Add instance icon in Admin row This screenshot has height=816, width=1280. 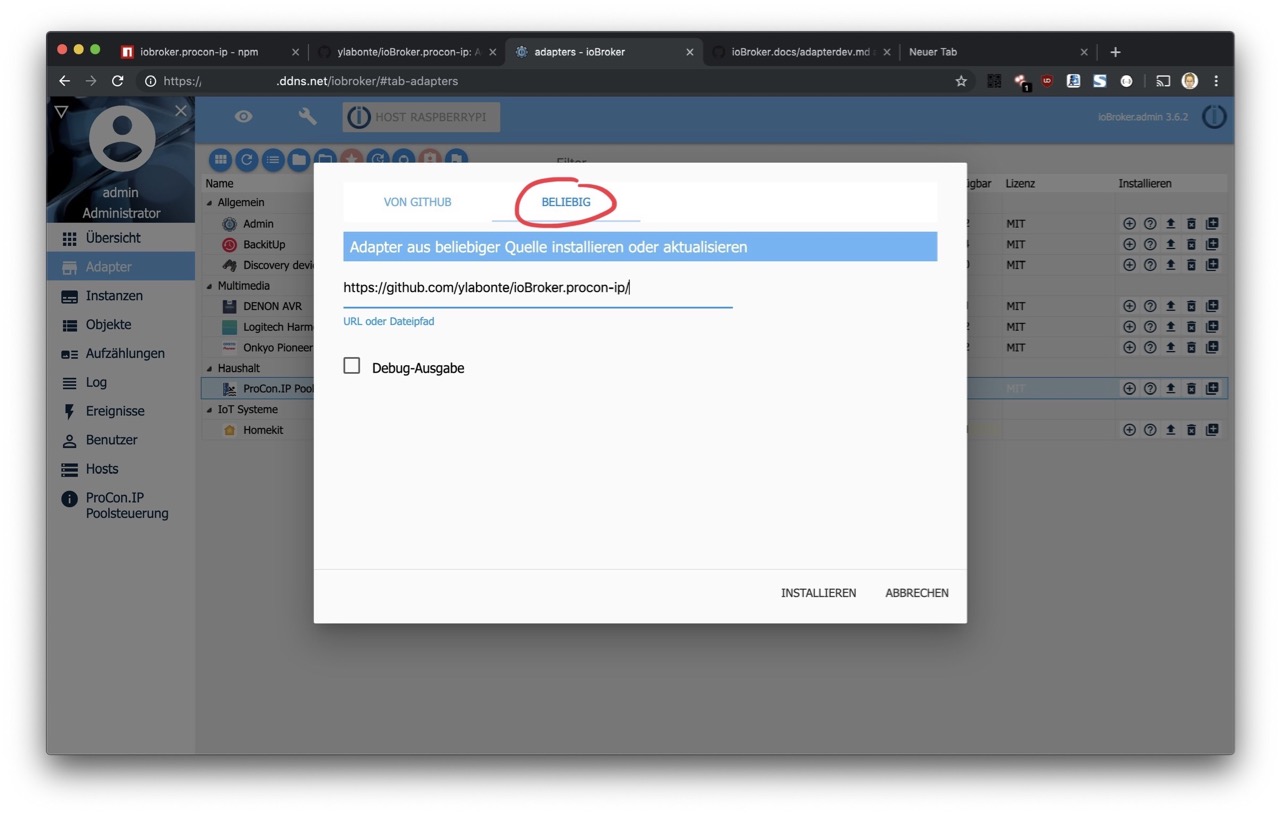coord(1129,224)
